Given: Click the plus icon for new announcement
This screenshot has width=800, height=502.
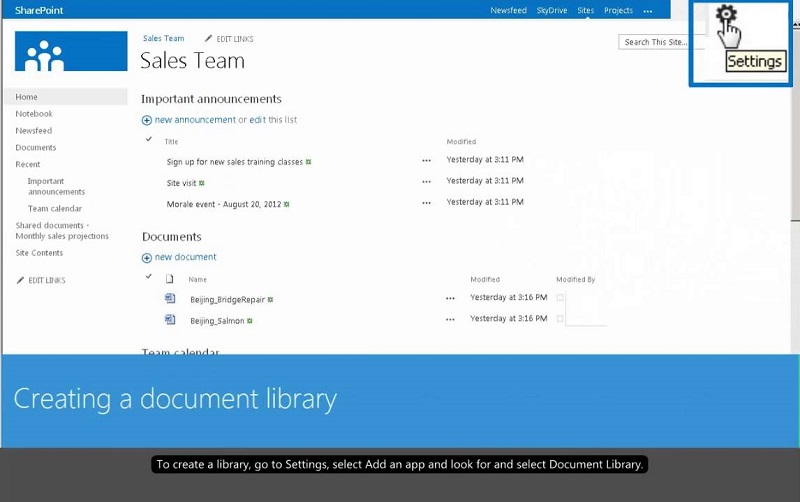Looking at the screenshot, I should [x=146, y=120].
